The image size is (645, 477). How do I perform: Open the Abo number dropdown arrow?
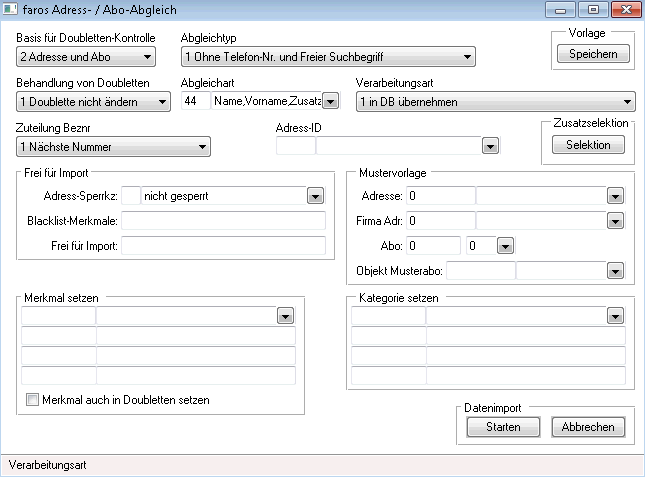pos(504,245)
